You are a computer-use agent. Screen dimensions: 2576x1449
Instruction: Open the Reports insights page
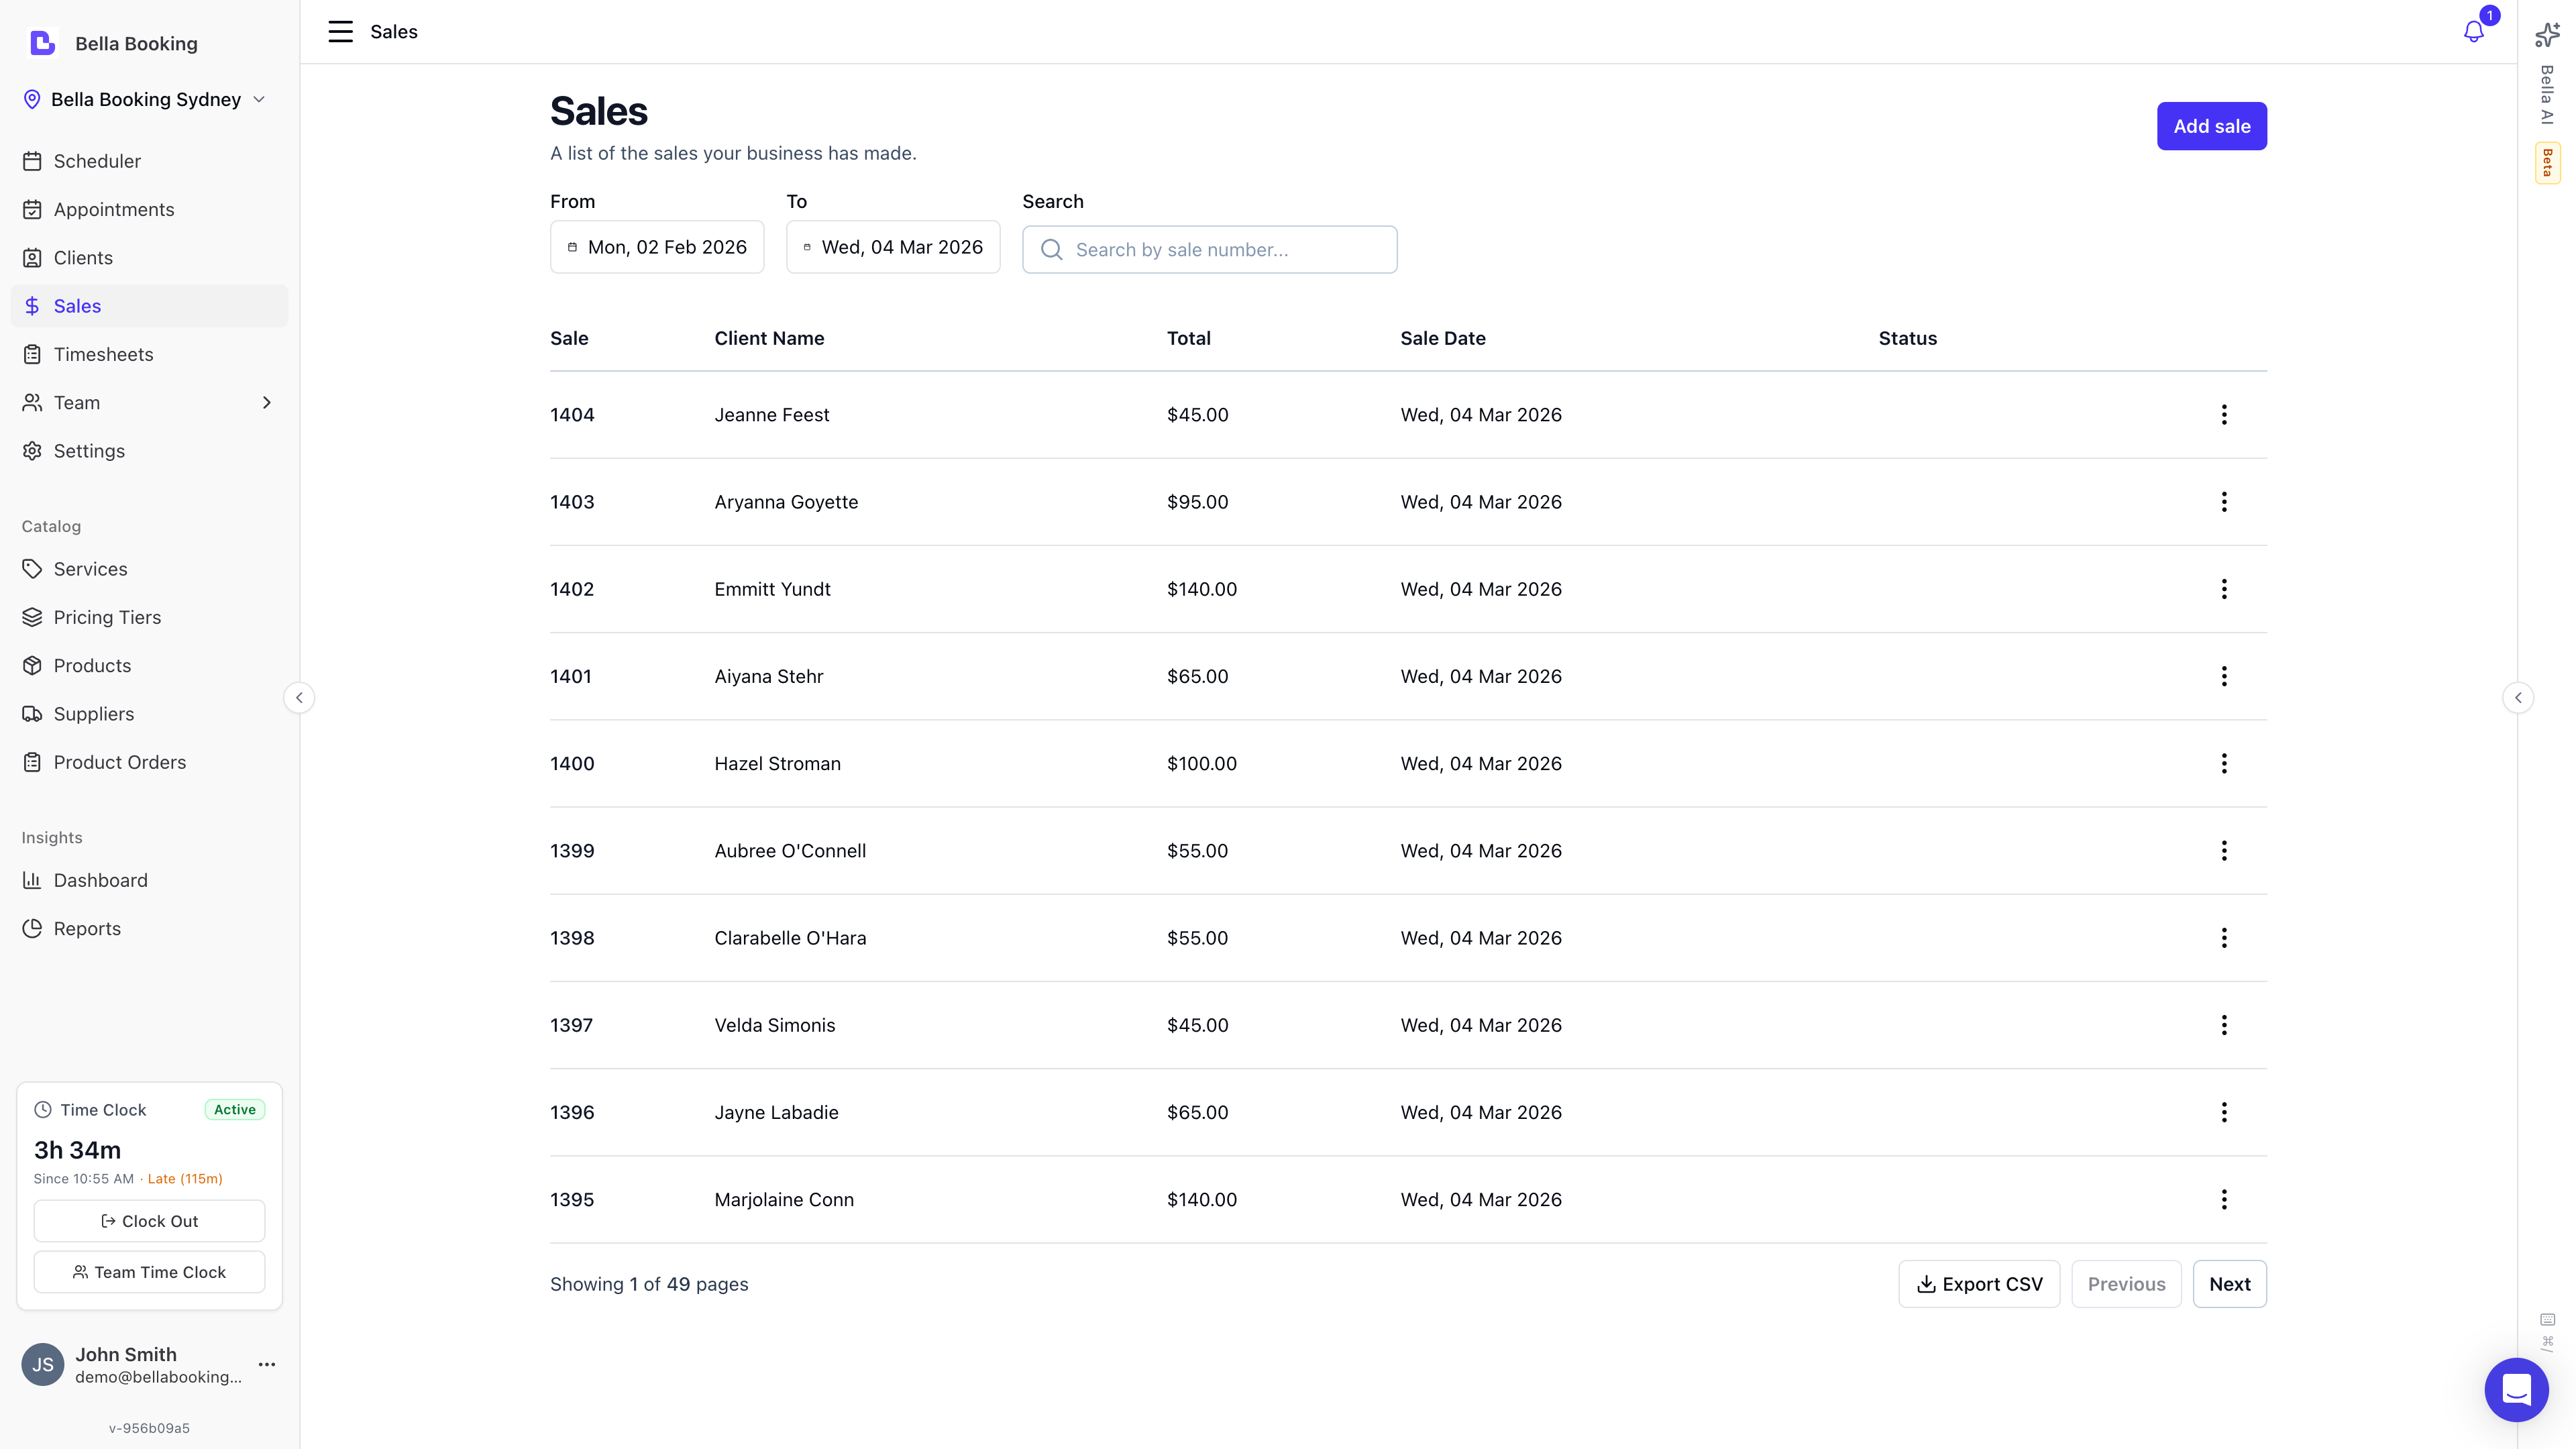point(86,928)
